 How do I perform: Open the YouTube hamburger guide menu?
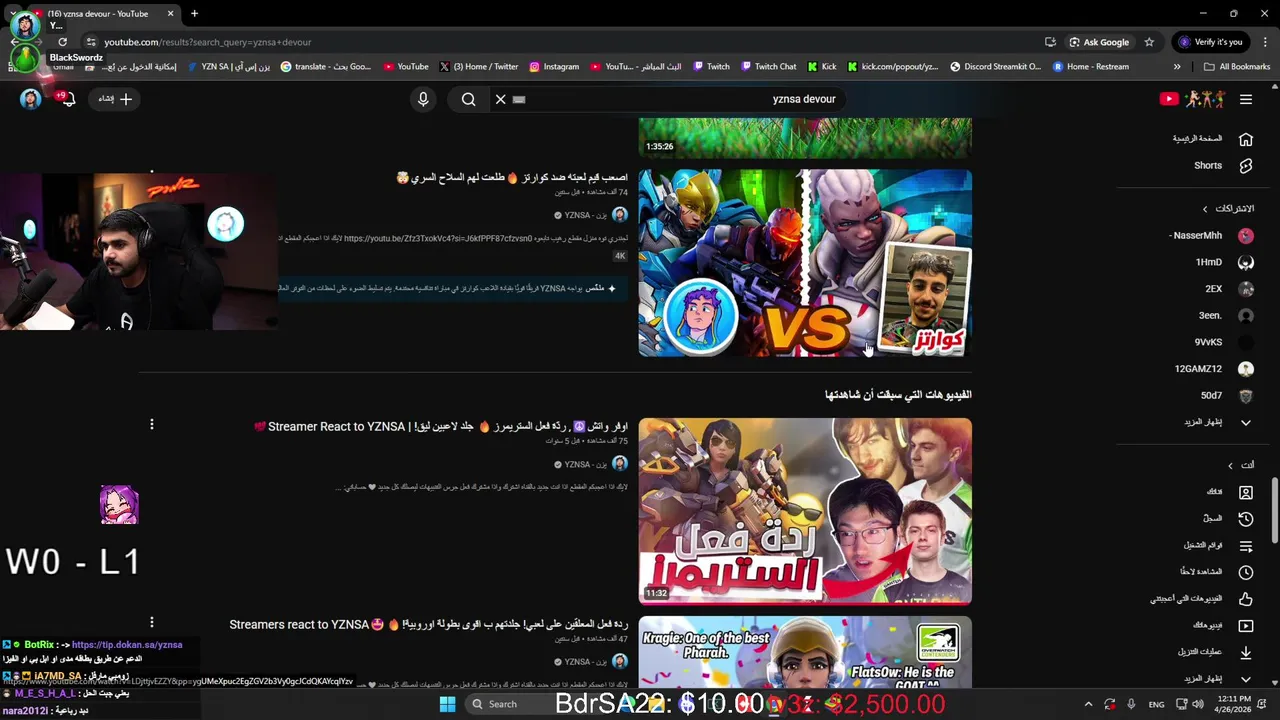point(1246,99)
